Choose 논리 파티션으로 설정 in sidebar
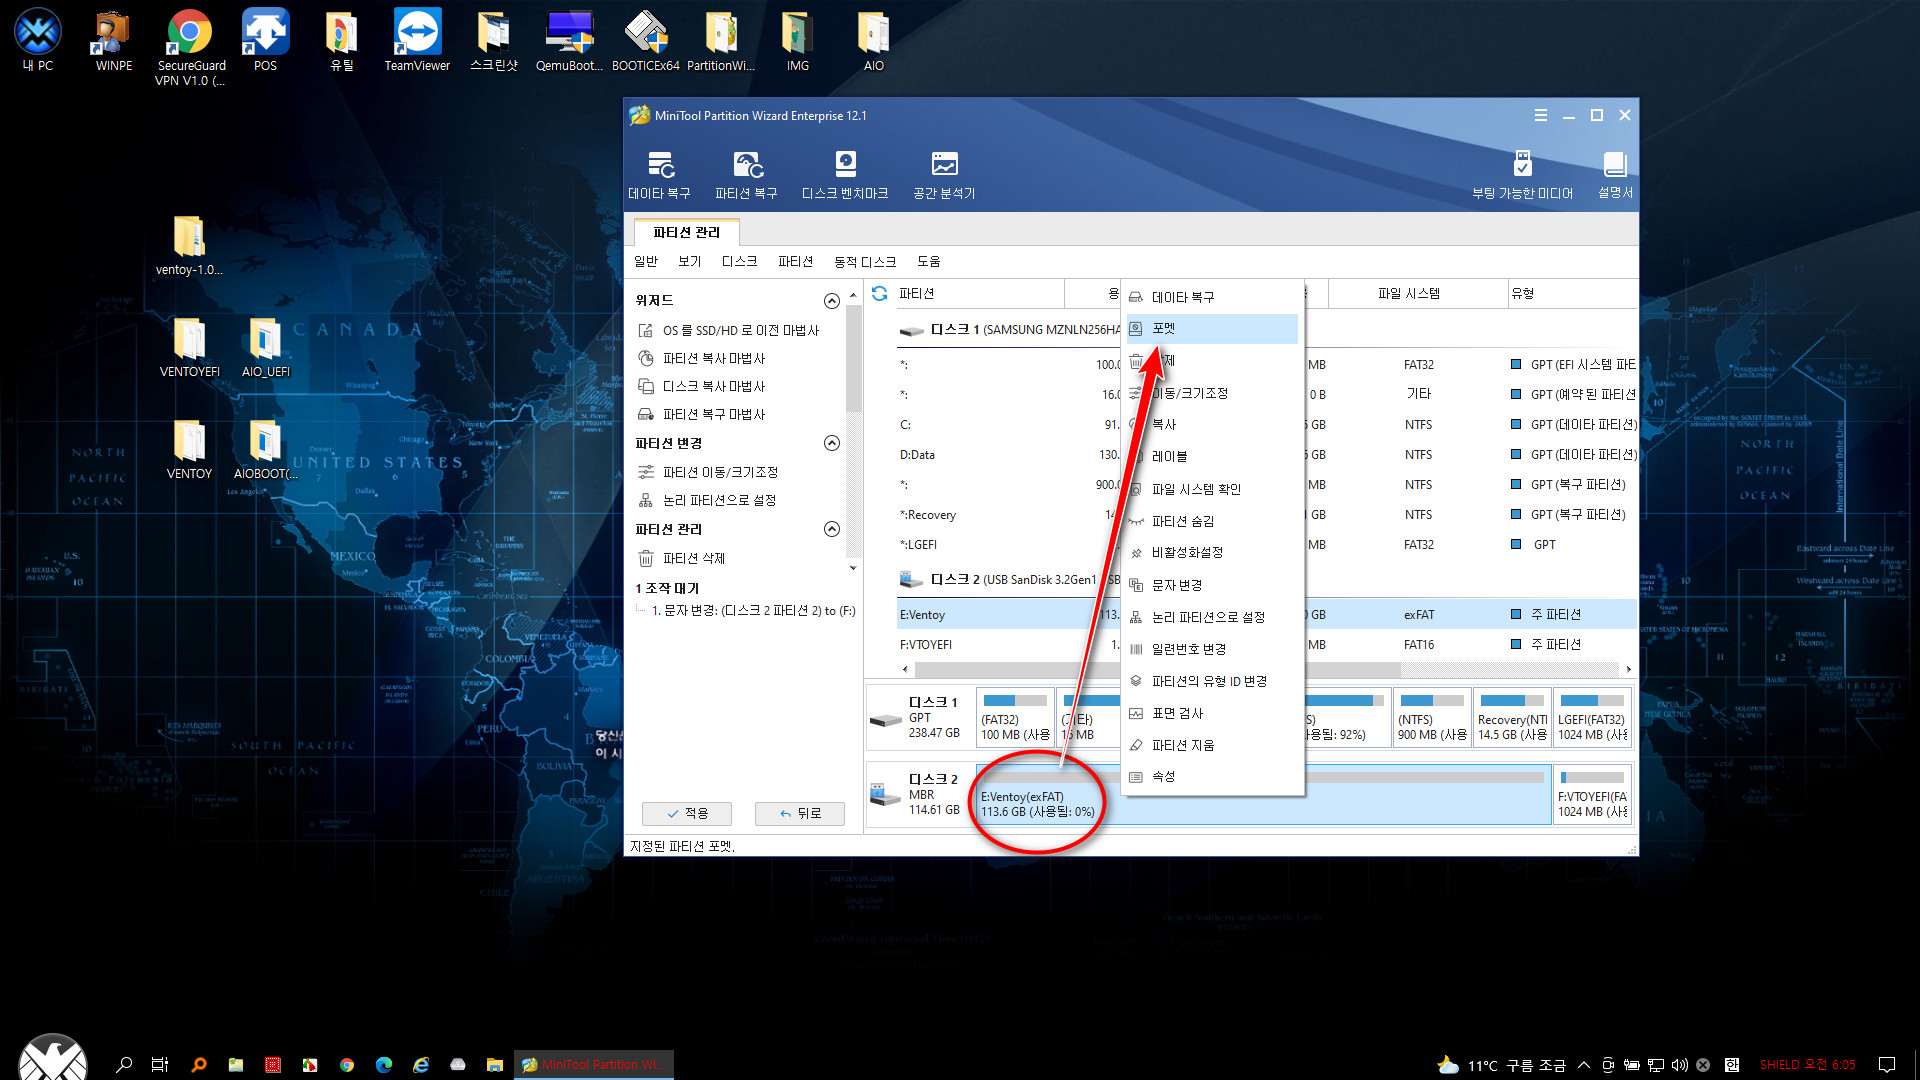Image resolution: width=1920 pixels, height=1080 pixels. point(707,500)
